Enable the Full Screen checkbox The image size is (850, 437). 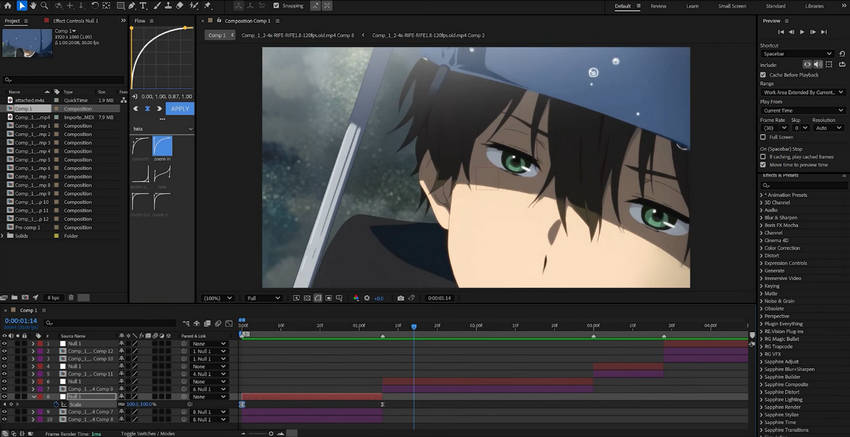coord(763,137)
